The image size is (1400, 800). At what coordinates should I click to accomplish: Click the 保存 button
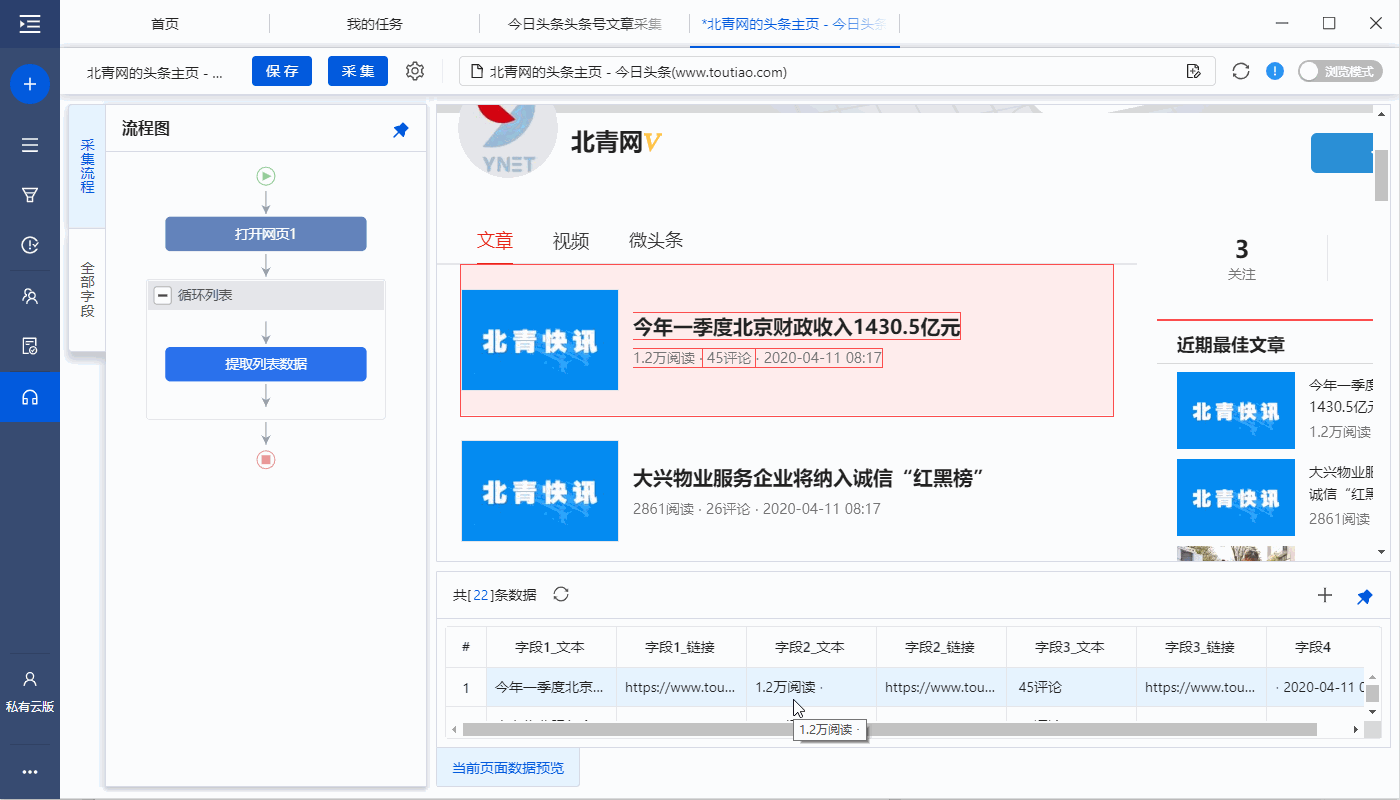tap(282, 71)
